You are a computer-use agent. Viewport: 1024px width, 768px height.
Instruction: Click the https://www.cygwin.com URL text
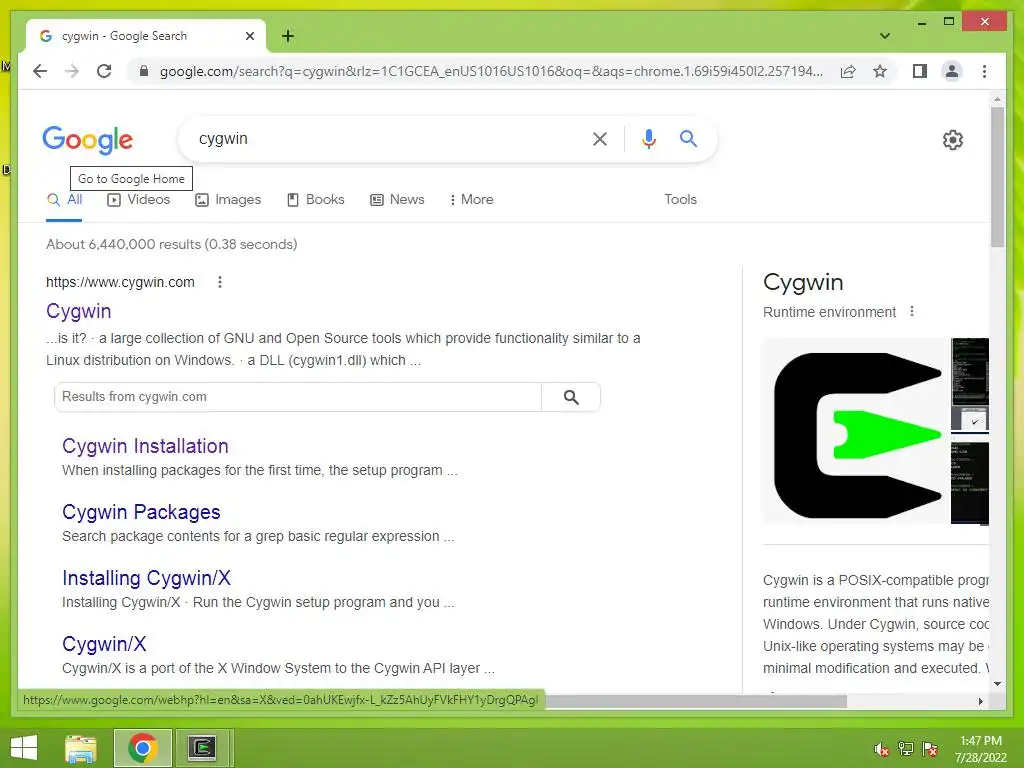(x=120, y=282)
